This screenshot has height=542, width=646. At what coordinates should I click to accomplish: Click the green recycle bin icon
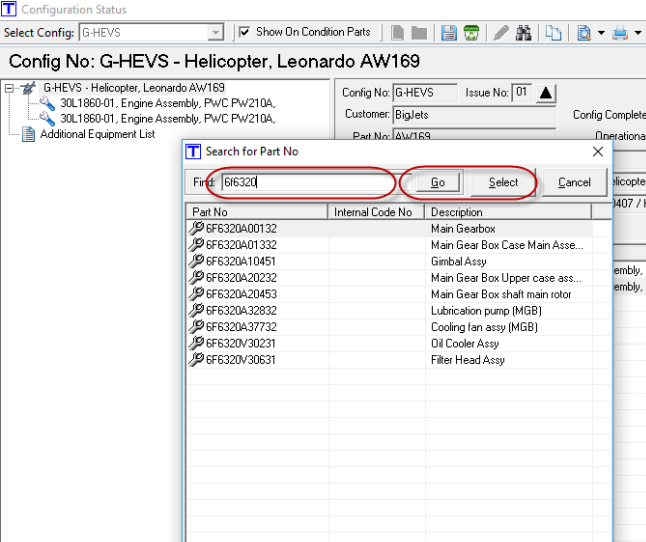coord(471,33)
